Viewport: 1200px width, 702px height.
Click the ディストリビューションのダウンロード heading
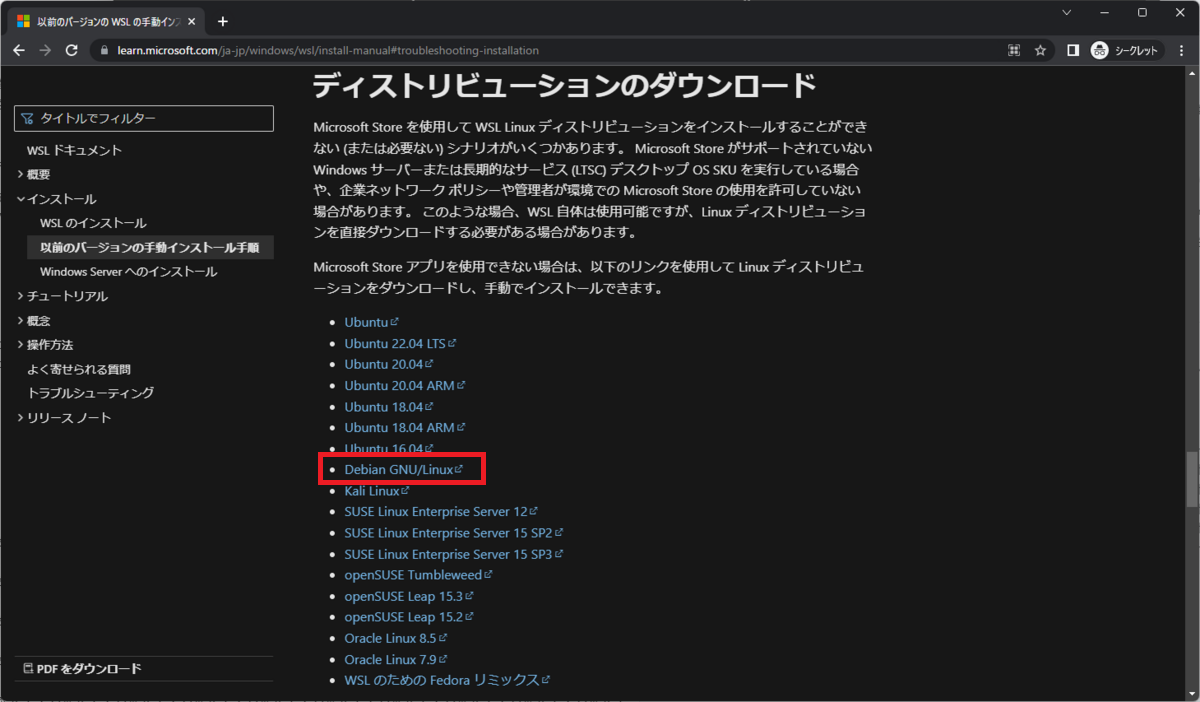pos(565,86)
